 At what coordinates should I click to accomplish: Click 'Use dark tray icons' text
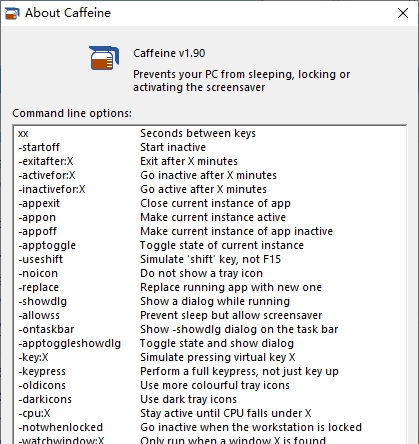[x=188, y=399]
